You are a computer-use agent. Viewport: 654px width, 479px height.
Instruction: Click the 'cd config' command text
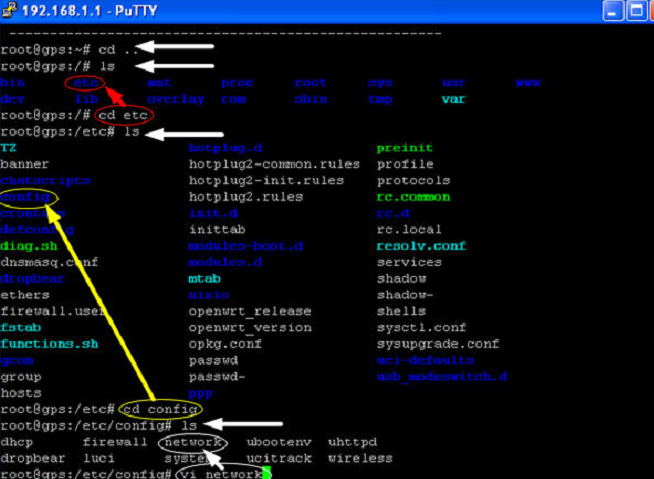click(x=160, y=409)
